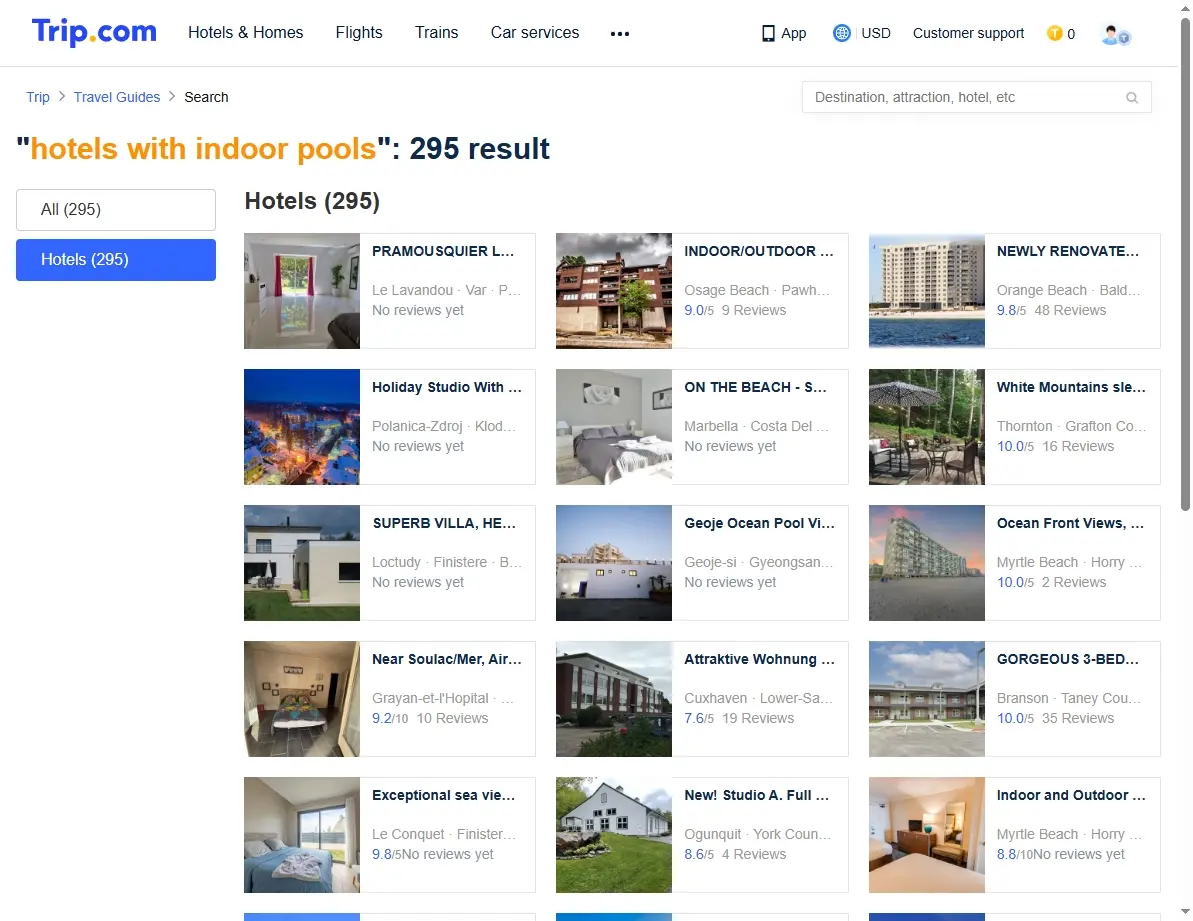Click Holiday Studio With ... title
Viewport: 1193px width, 921px height.
coord(447,388)
